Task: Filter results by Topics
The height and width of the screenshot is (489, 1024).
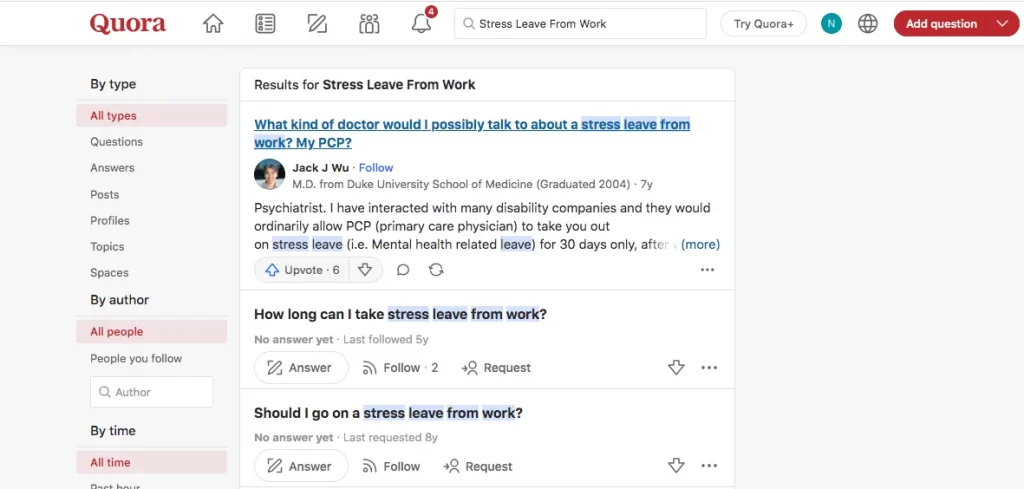Action: (107, 247)
